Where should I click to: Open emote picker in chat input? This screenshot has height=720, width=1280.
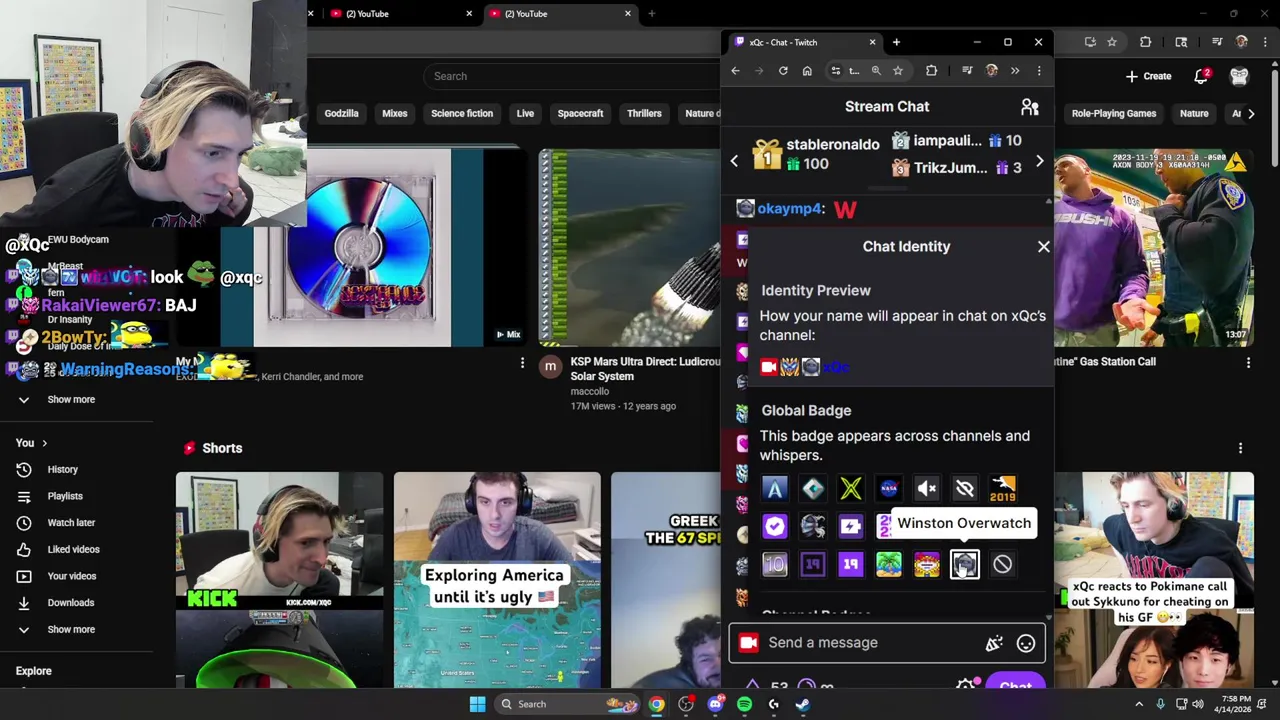(x=1026, y=644)
